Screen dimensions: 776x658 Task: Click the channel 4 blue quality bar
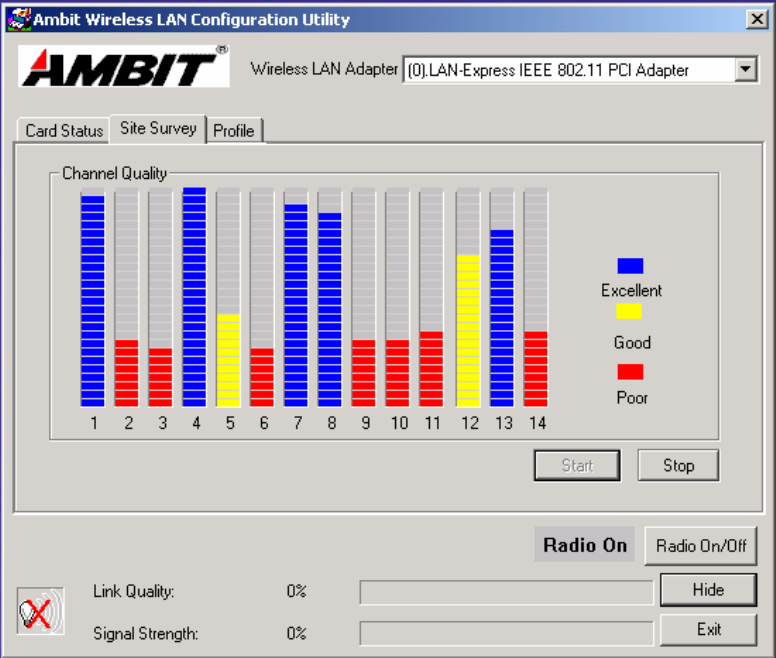click(194, 297)
